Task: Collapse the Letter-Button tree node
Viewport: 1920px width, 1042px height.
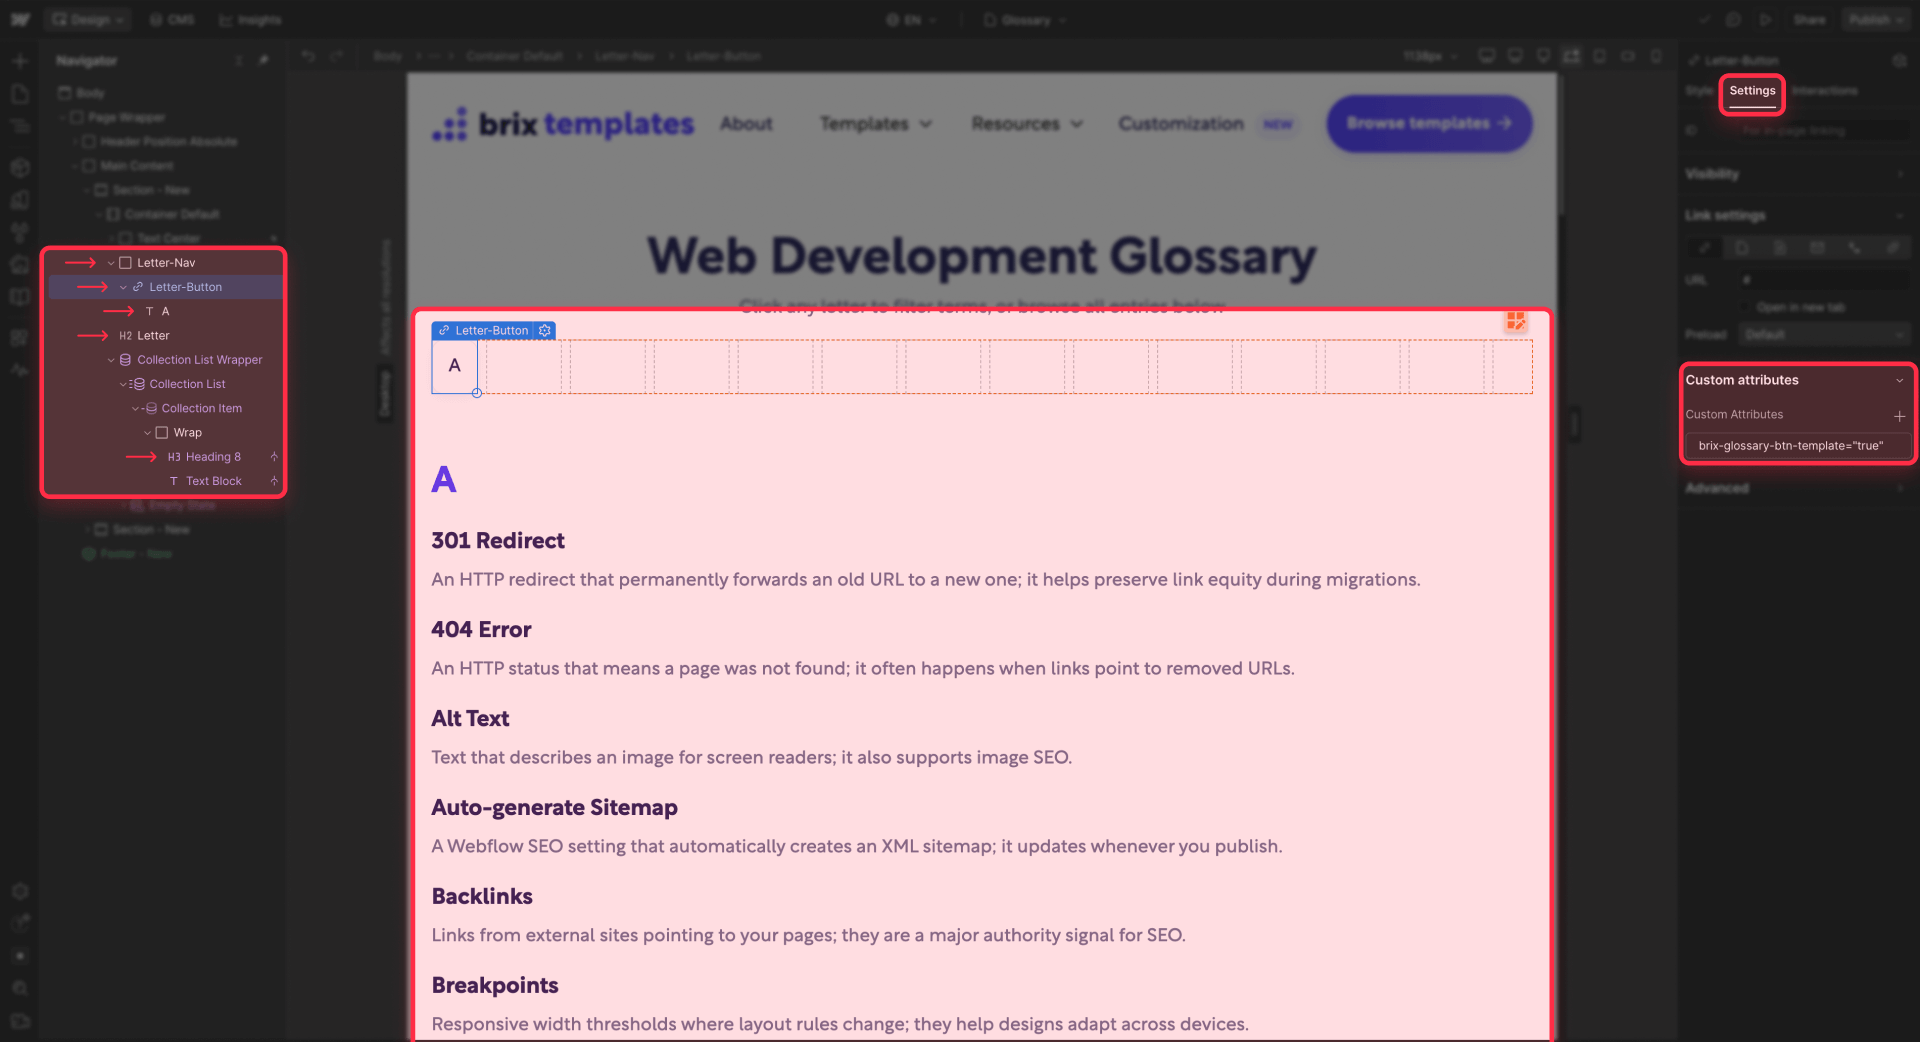Action: 123,287
